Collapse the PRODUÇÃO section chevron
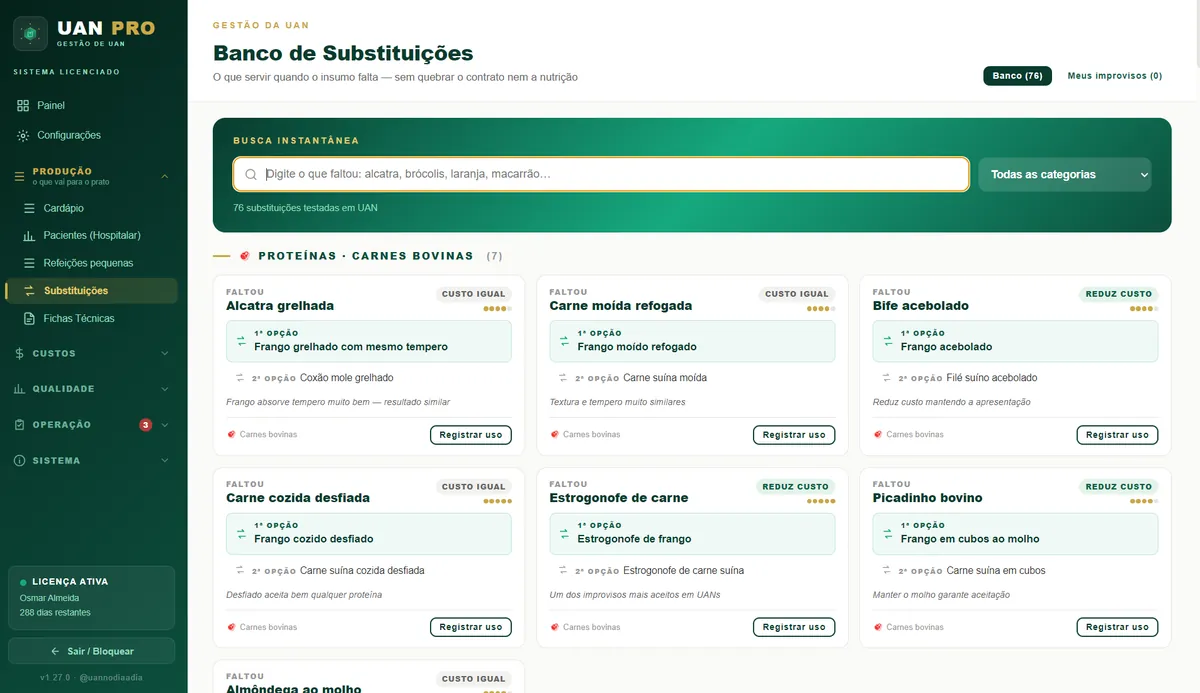This screenshot has height=693, width=1200. tap(165, 176)
